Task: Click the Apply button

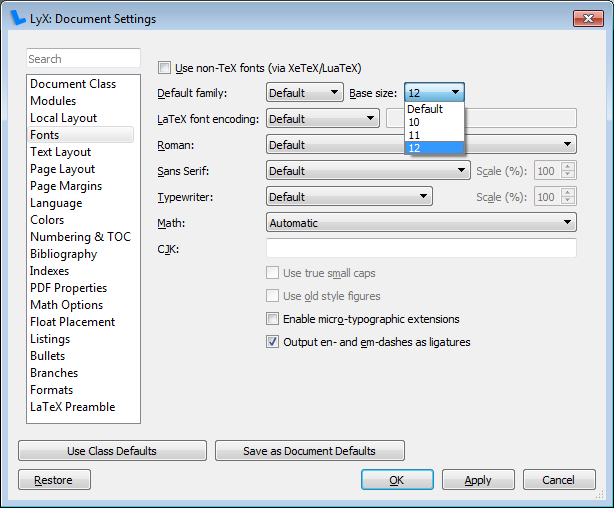Action: 478,480
